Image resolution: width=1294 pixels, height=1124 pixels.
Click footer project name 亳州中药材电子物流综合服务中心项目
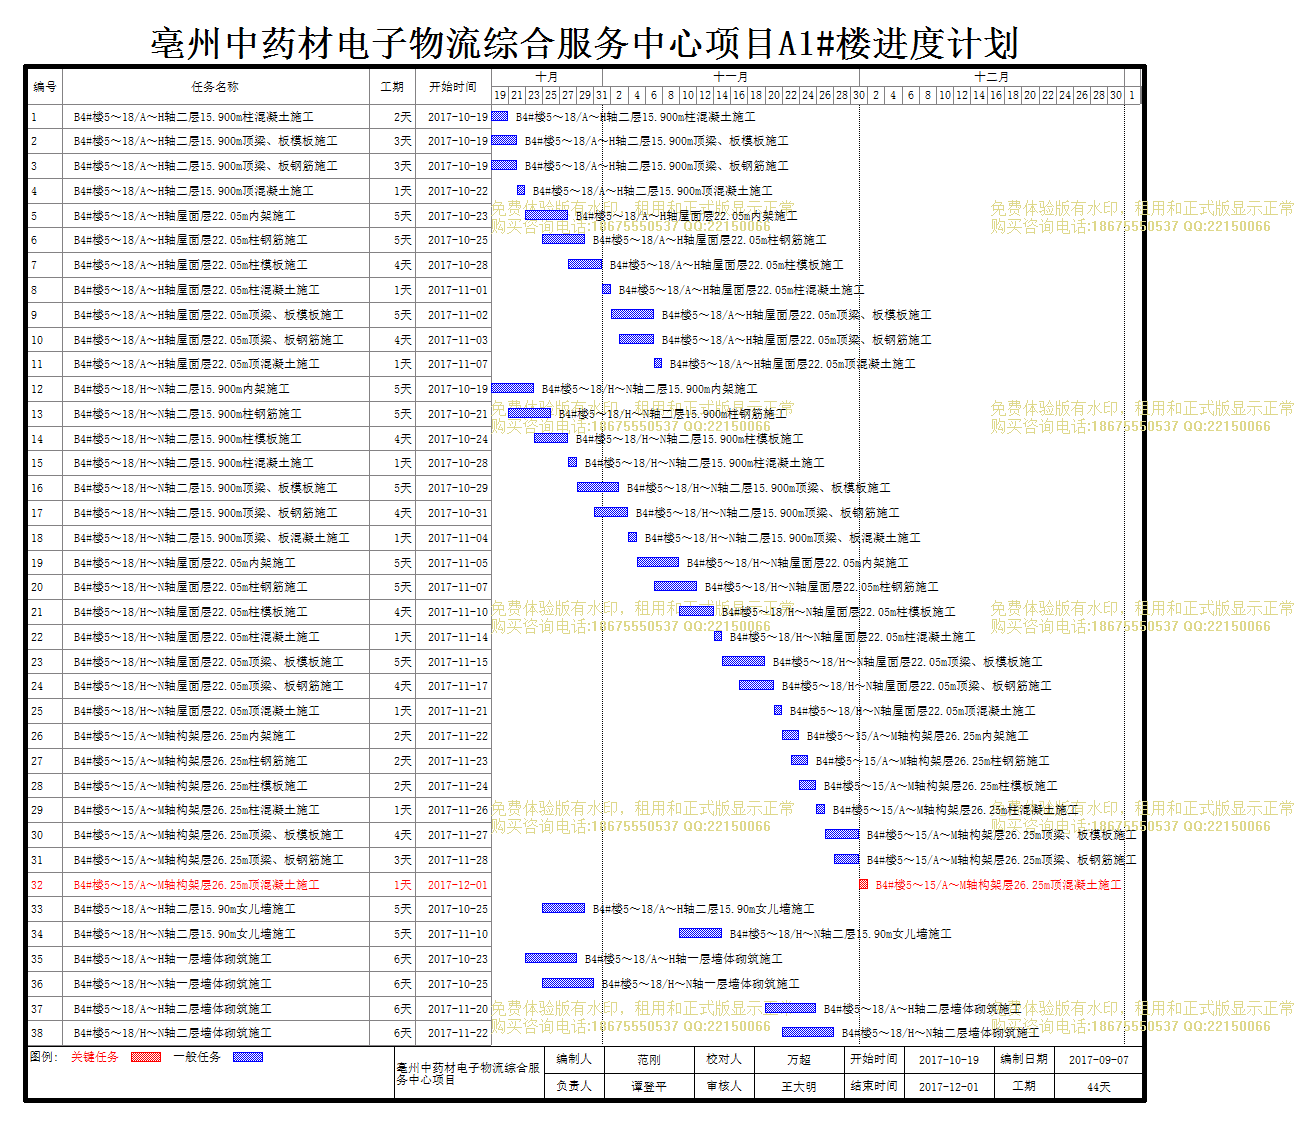point(468,1074)
